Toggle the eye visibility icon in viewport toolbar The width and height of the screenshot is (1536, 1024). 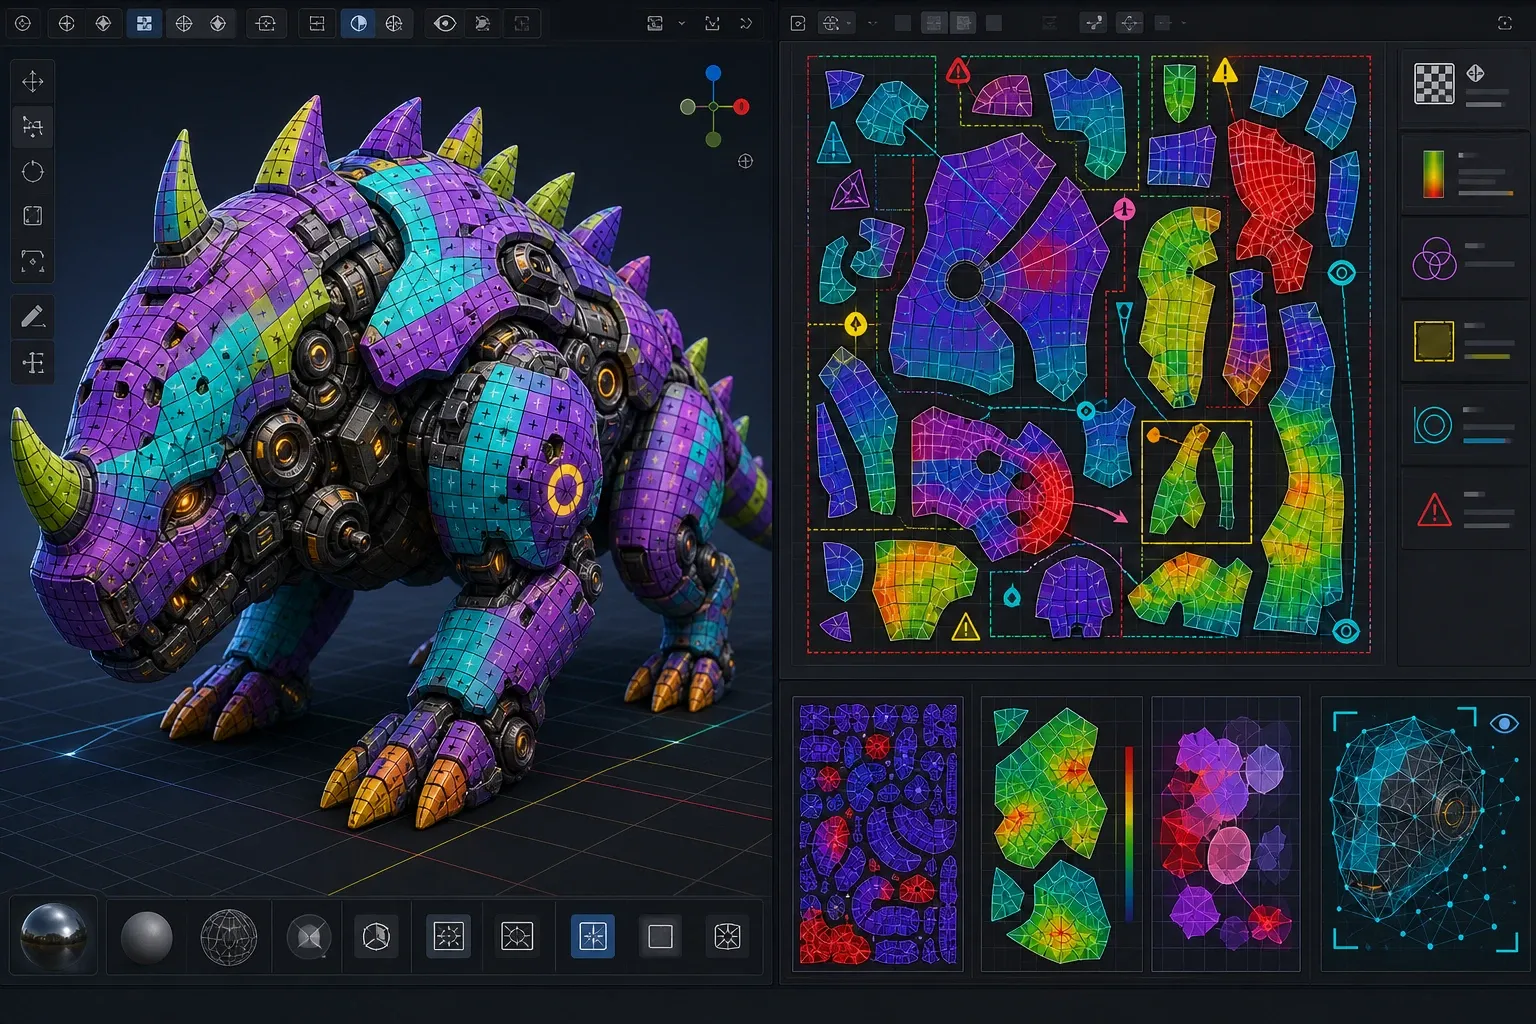click(x=445, y=23)
